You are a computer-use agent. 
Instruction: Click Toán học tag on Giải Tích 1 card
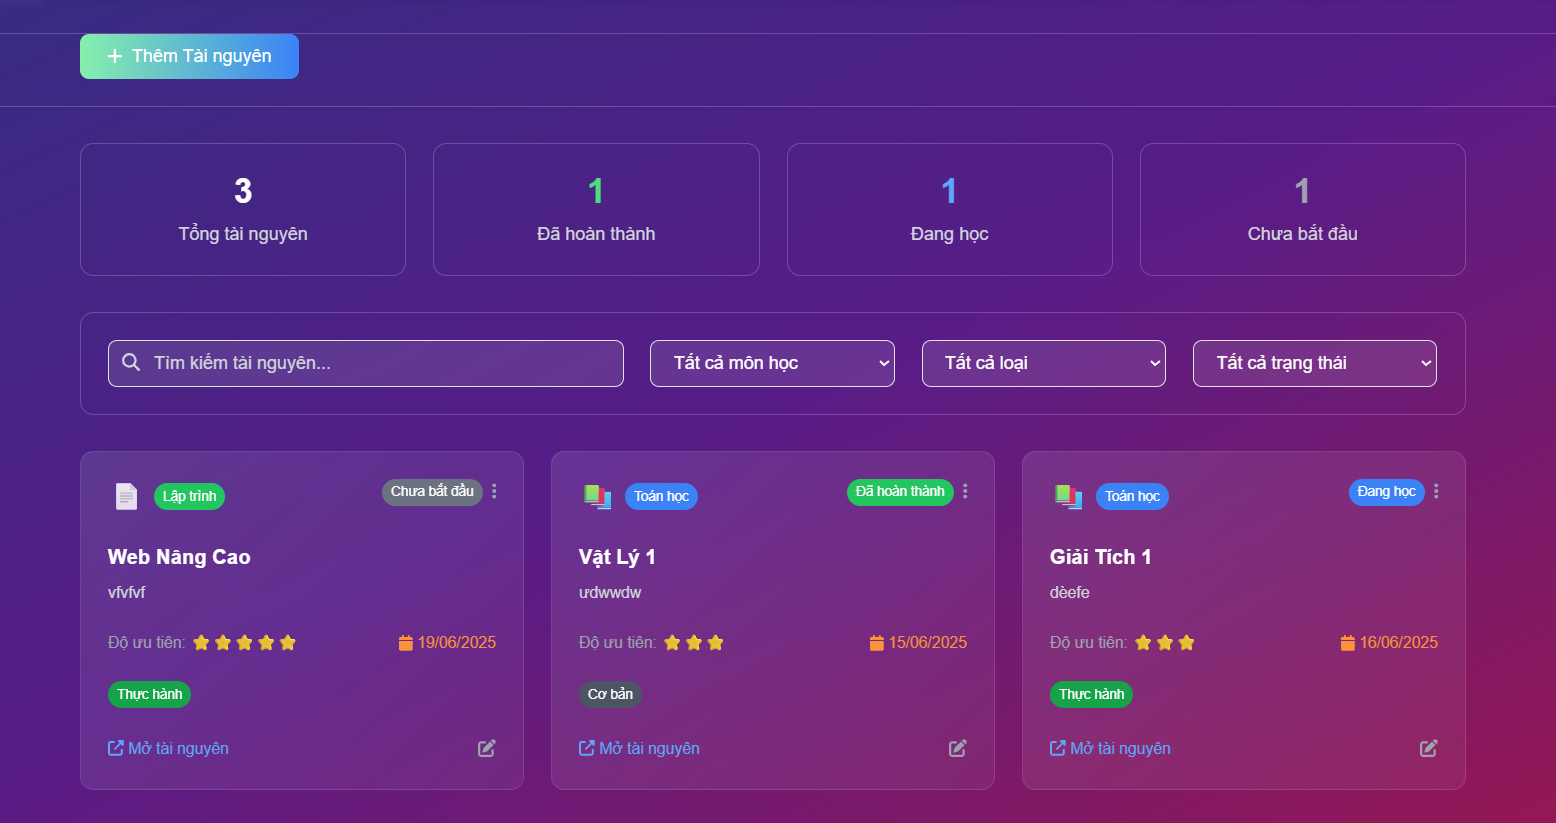(1132, 496)
